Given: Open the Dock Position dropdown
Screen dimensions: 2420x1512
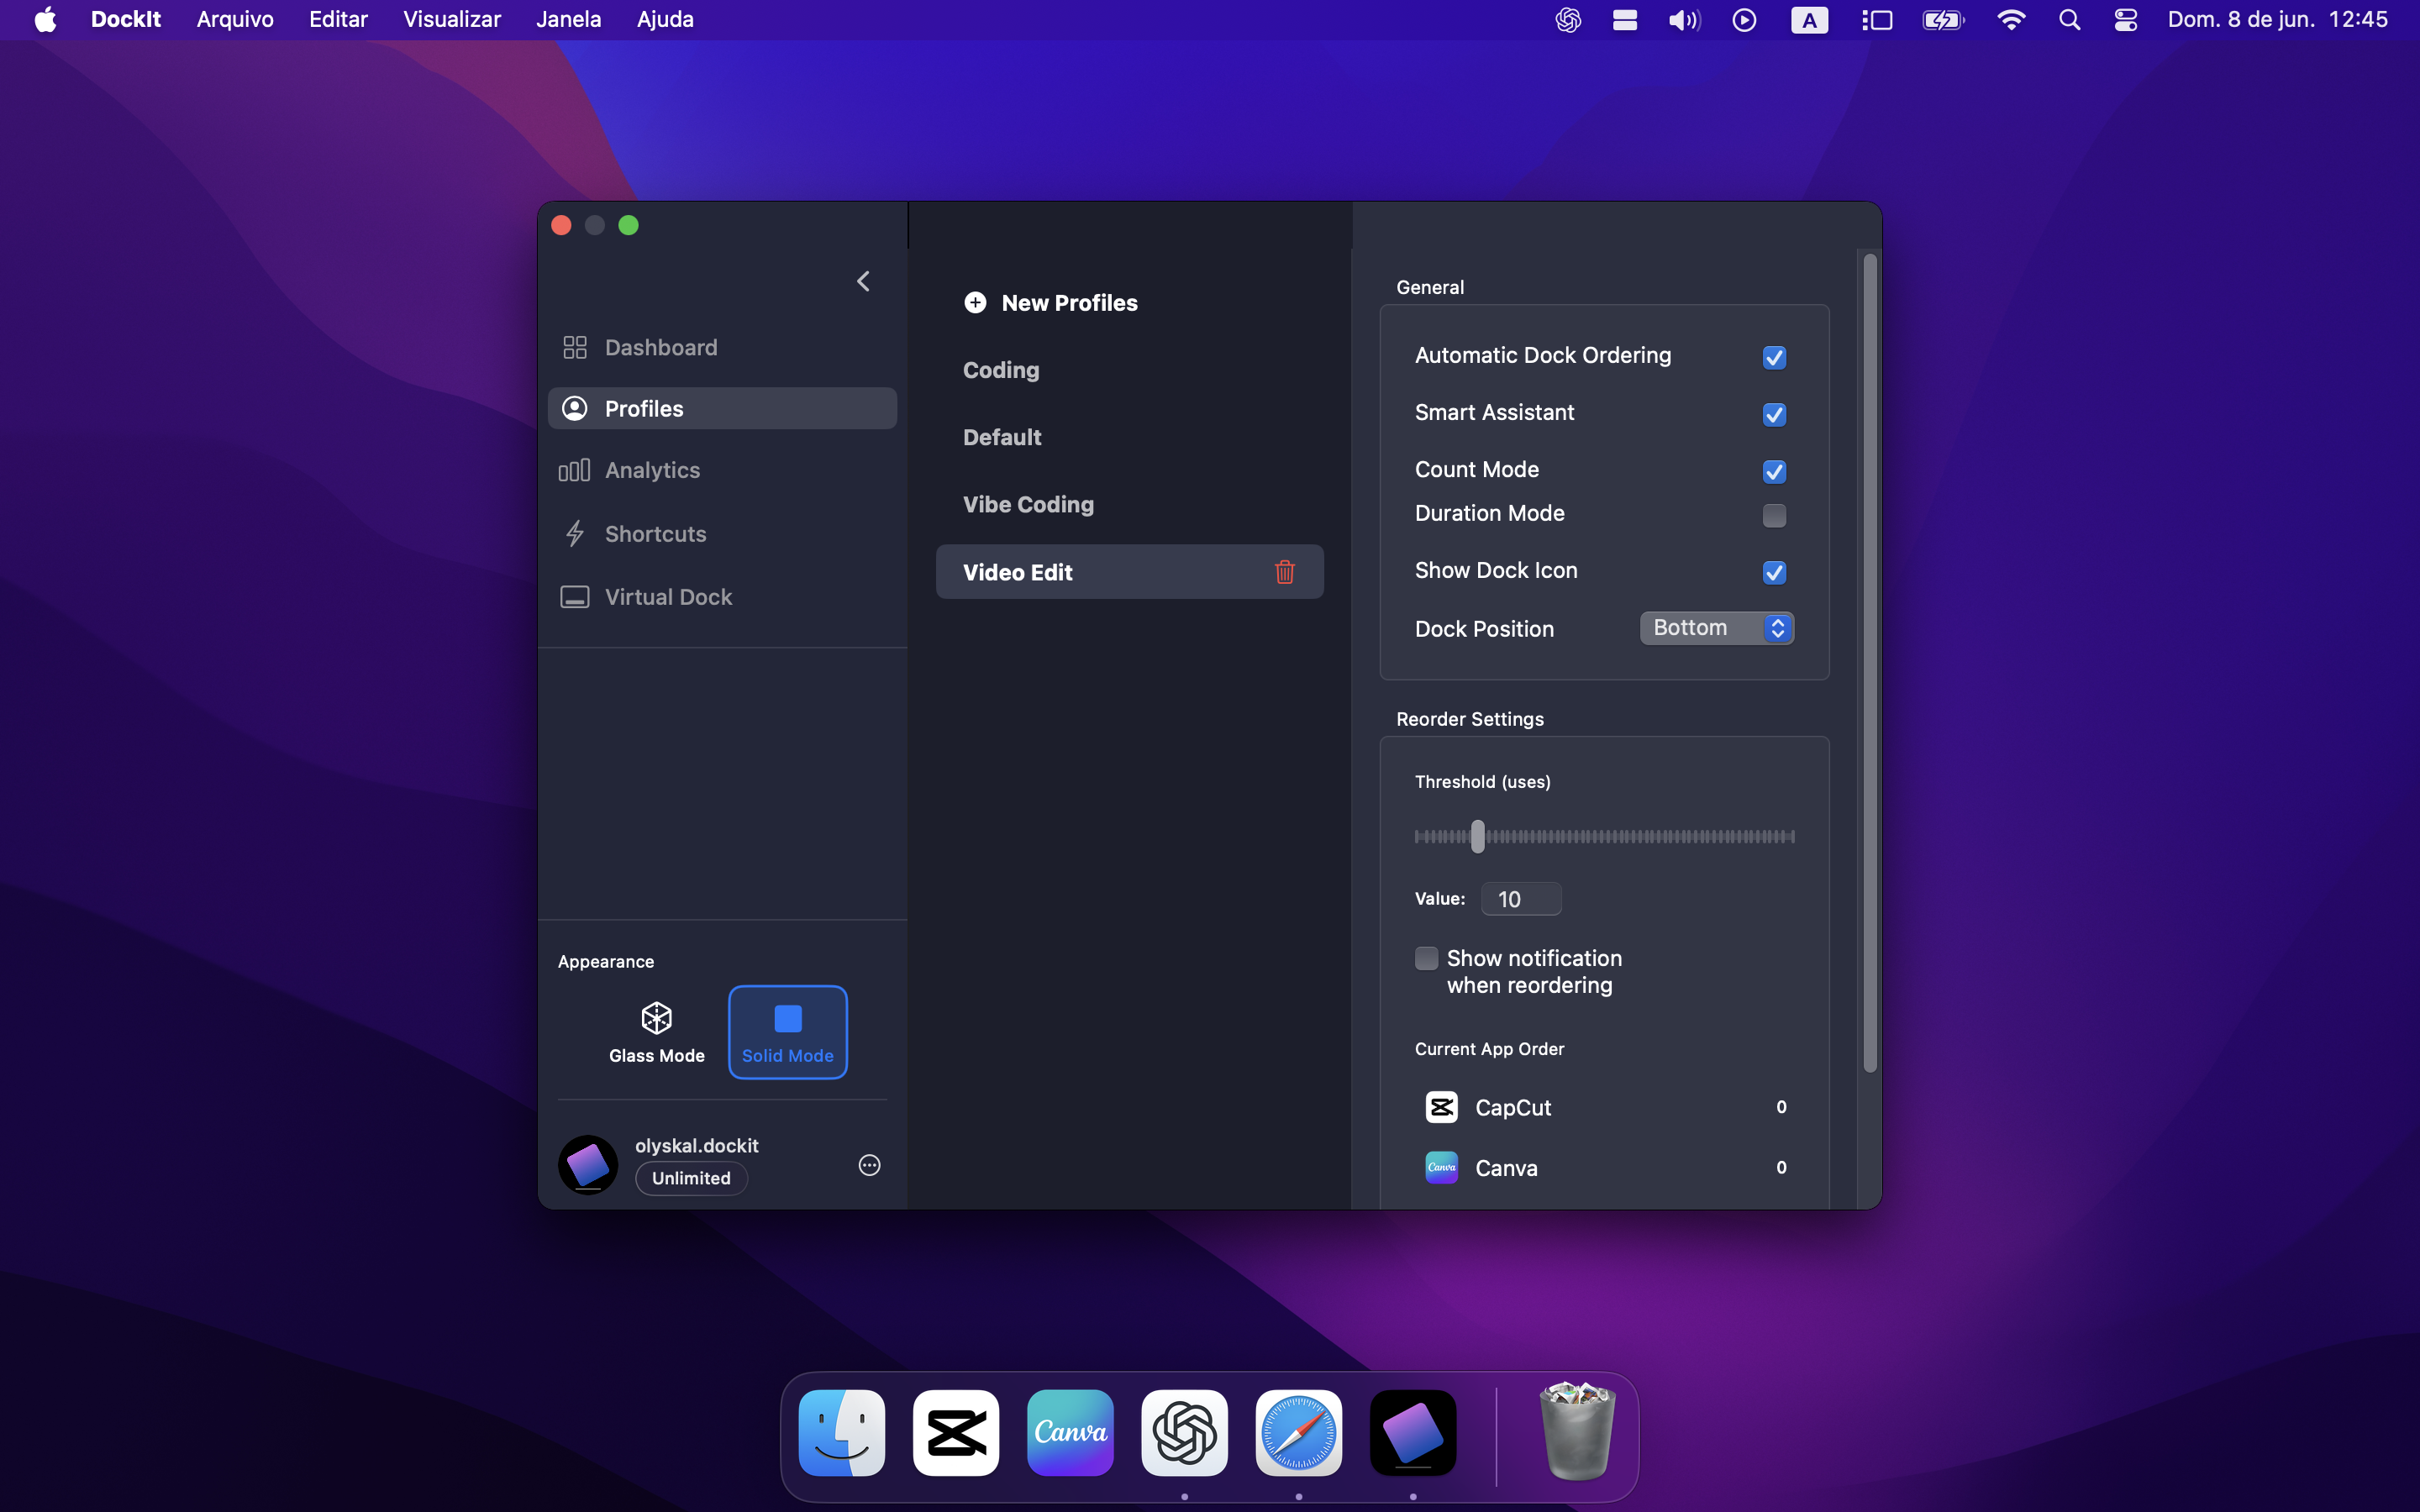Looking at the screenshot, I should 1716,628.
